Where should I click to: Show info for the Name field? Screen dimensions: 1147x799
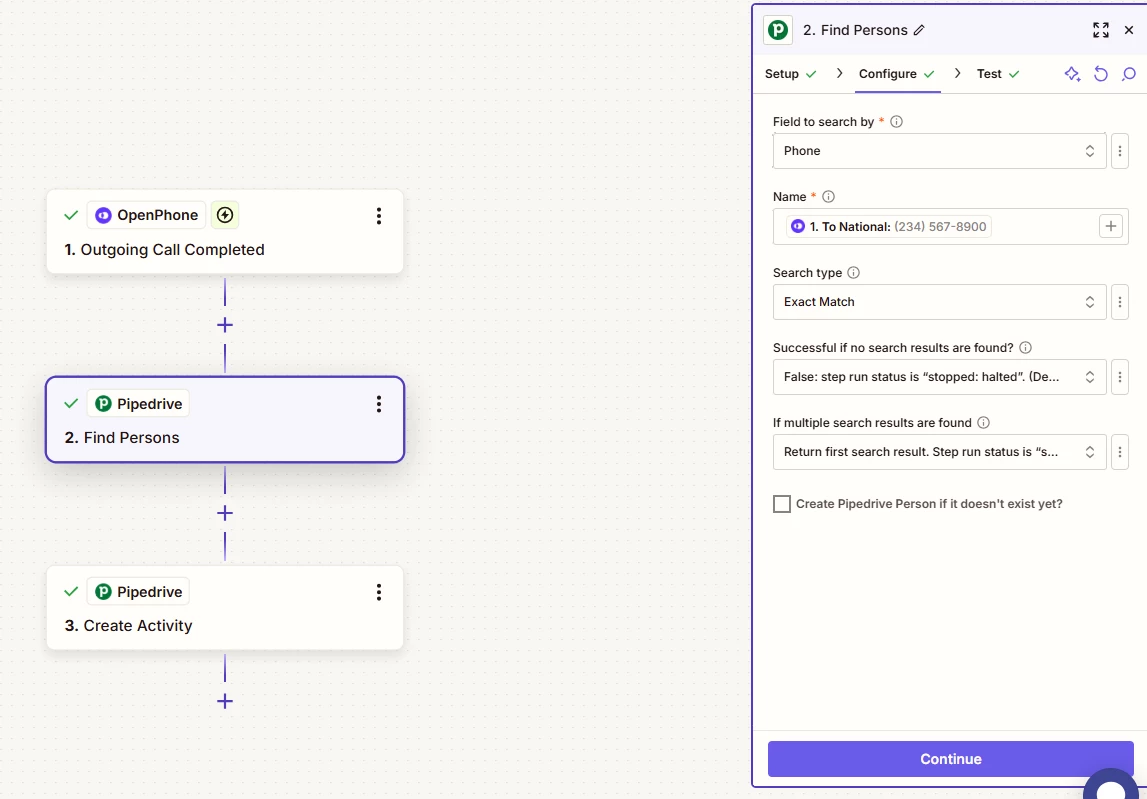click(x=828, y=197)
